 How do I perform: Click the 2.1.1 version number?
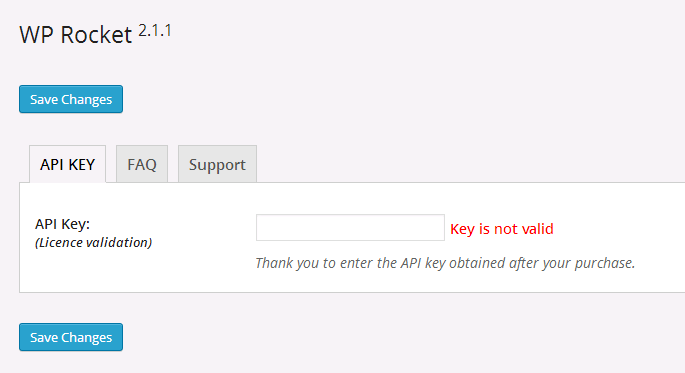[x=155, y=31]
